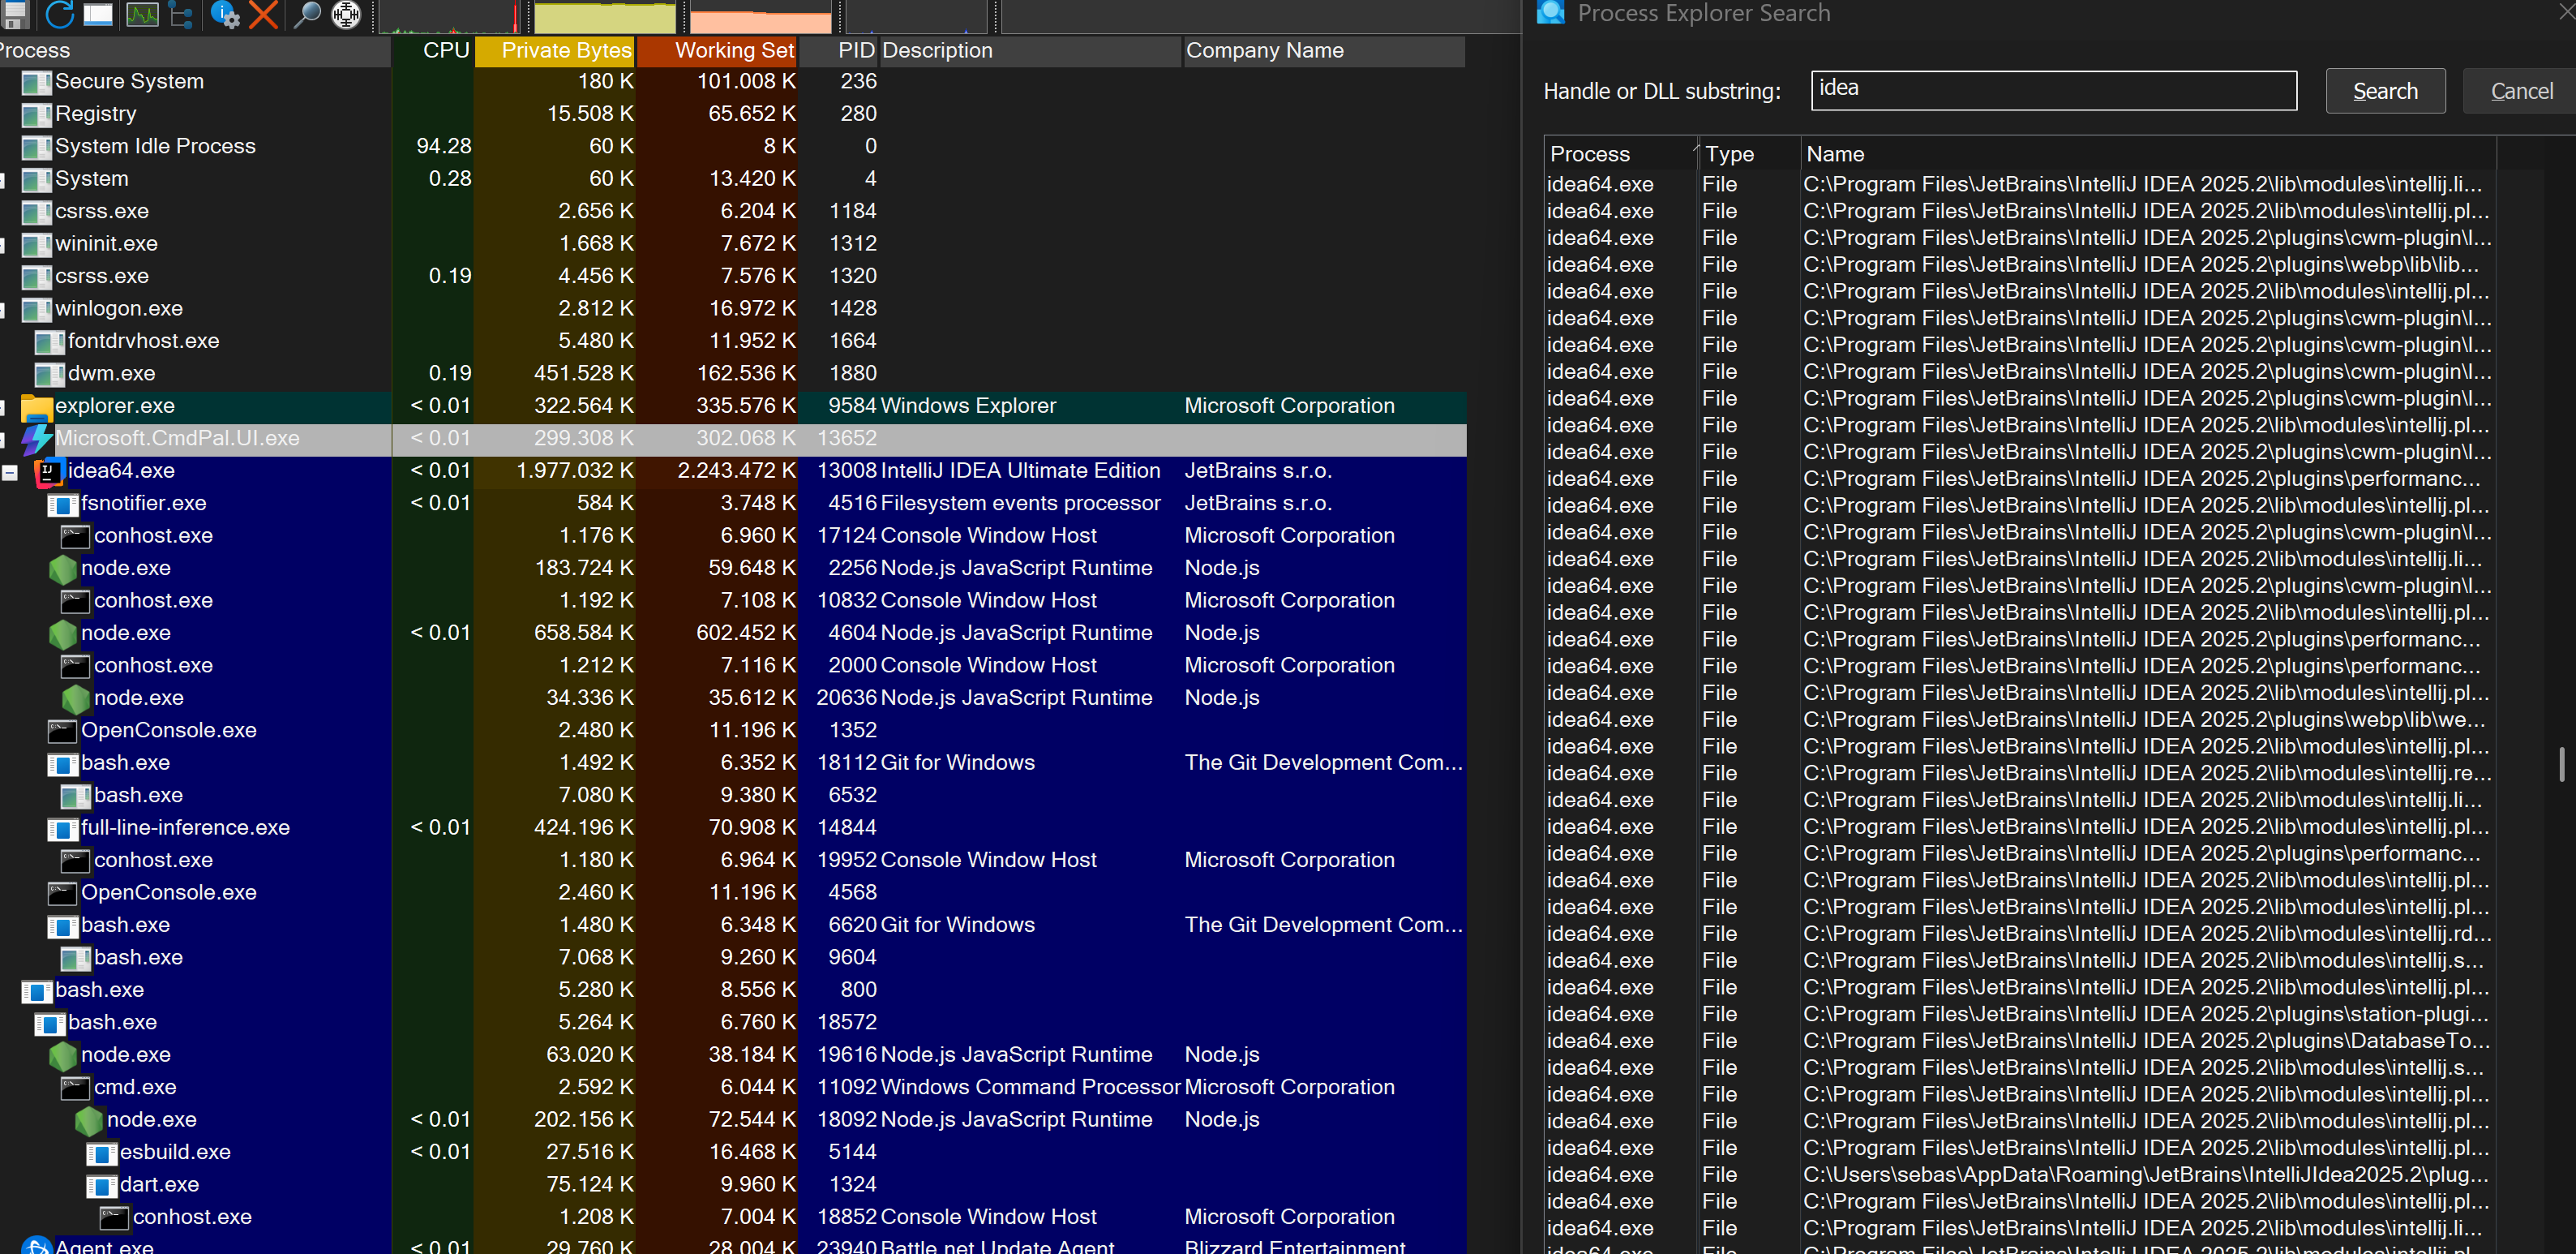The height and width of the screenshot is (1254, 2576).
Task: Toggle the process tree view icon
Action: click(182, 14)
